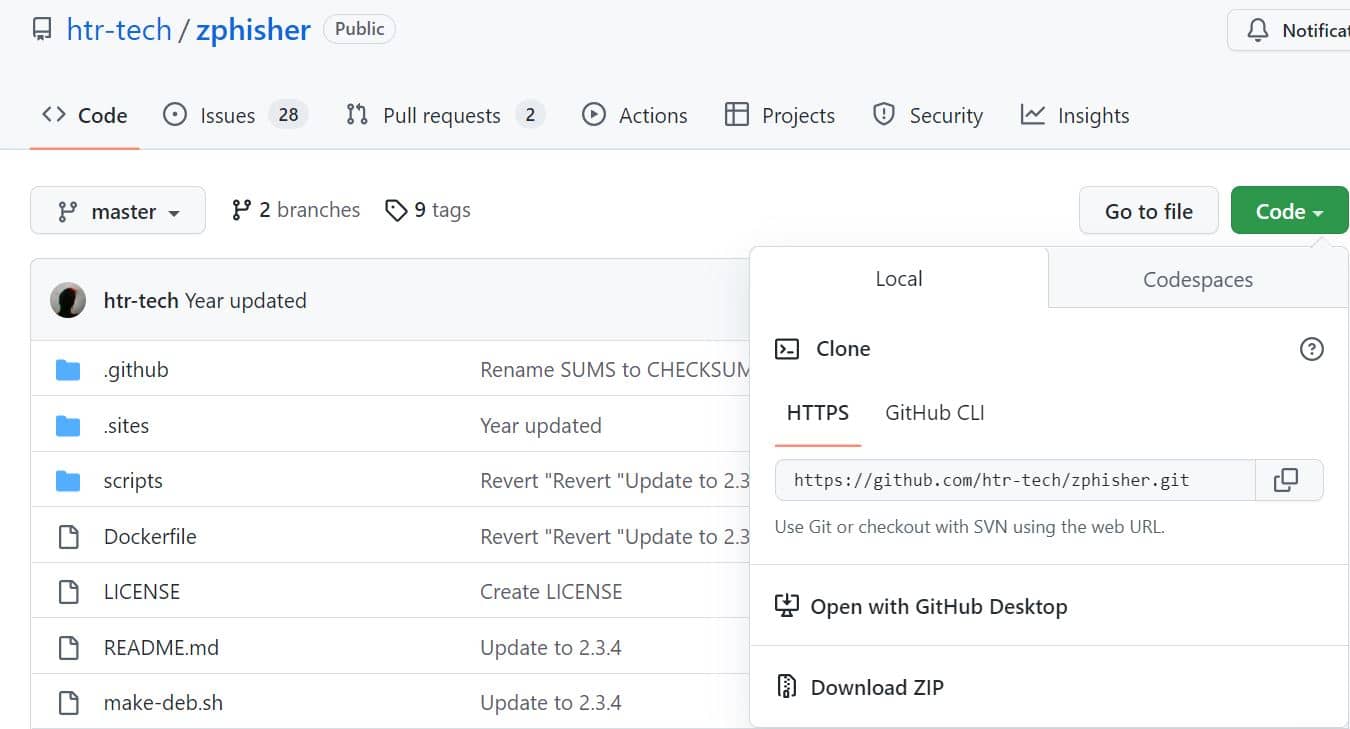Click the 'Year updated' latest commit message
The width and height of the screenshot is (1350, 729).
(246, 300)
